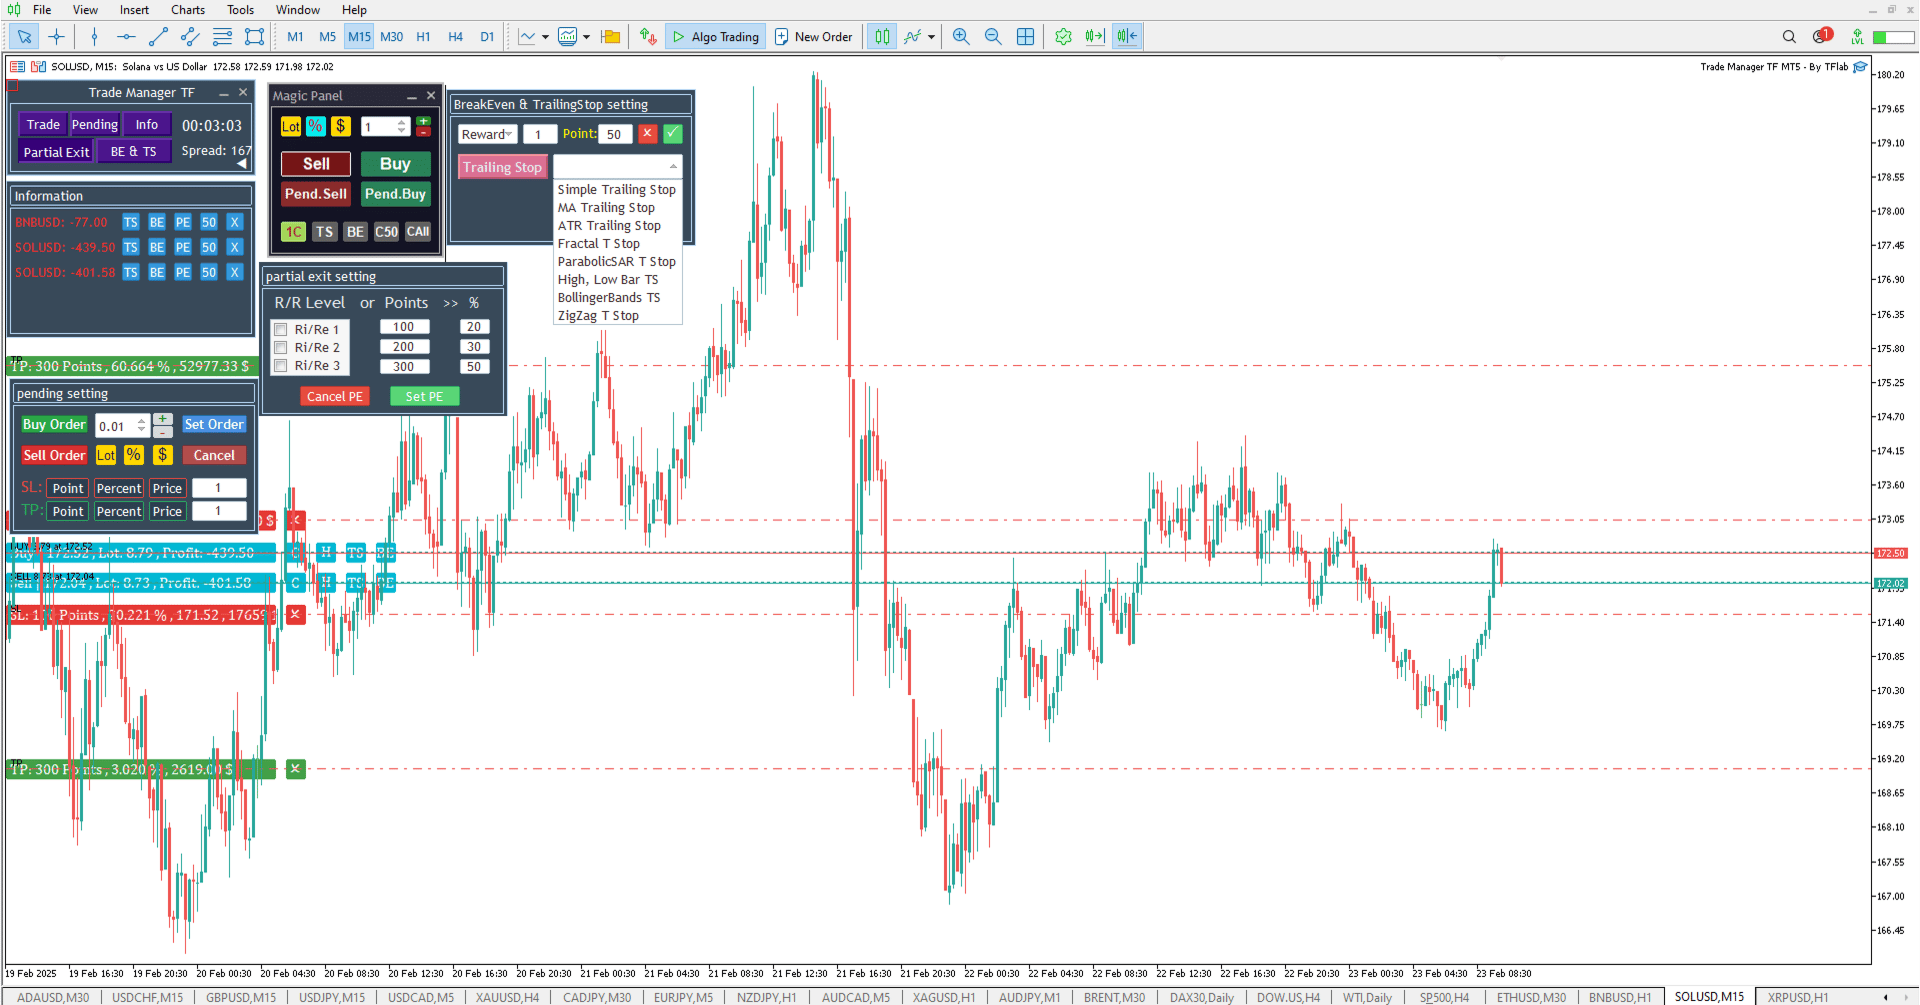This screenshot has width=1920, height=1005.
Task: Click the Set PE button
Action: [x=424, y=397]
